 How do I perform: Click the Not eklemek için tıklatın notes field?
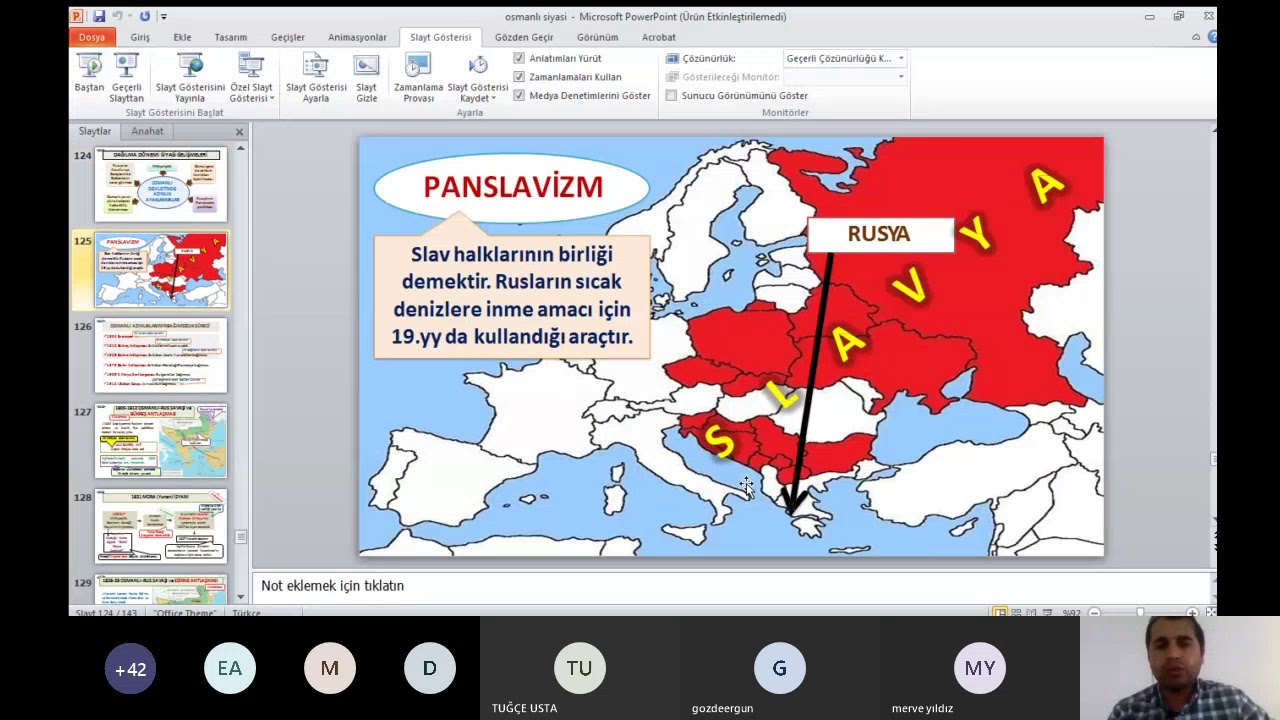tap(733, 586)
